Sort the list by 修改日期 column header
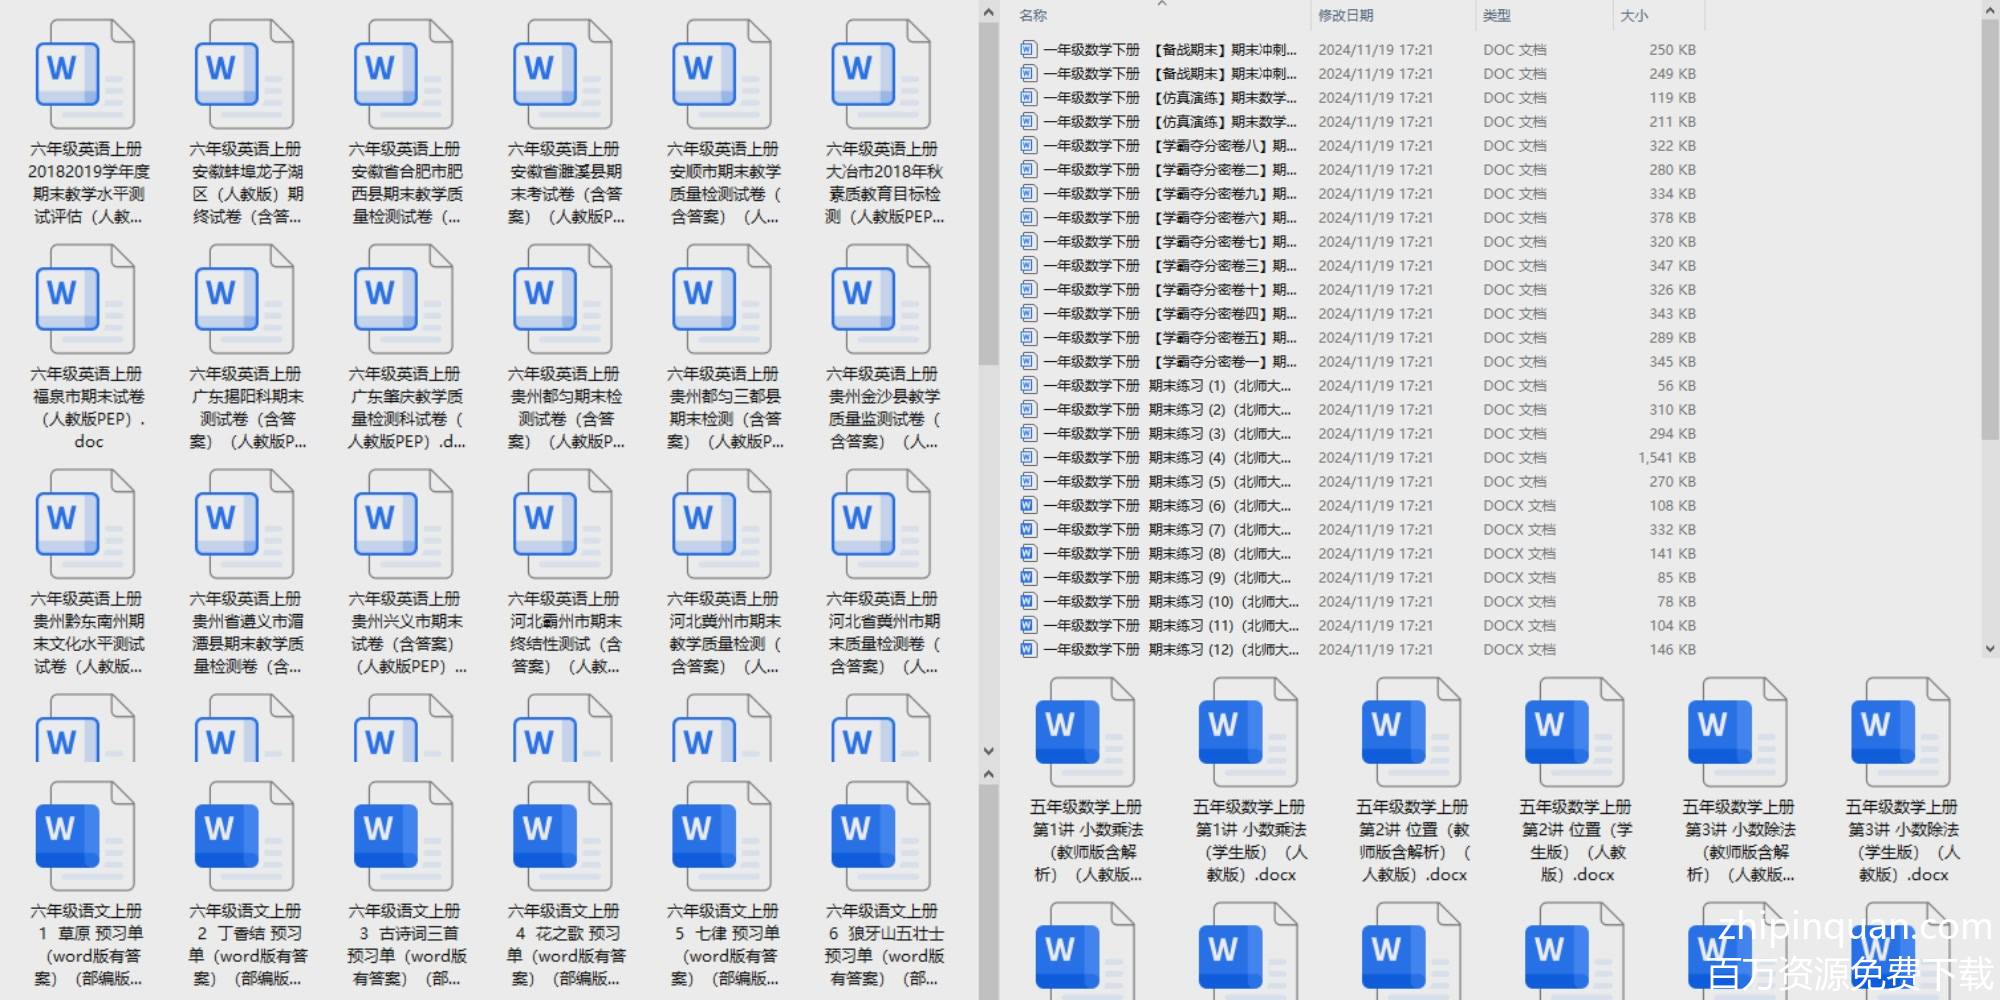 pyautogui.click(x=1345, y=16)
